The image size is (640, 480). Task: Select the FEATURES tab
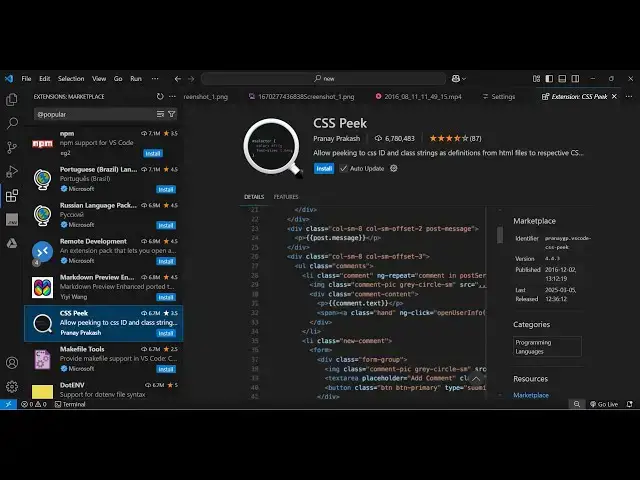tap(286, 197)
